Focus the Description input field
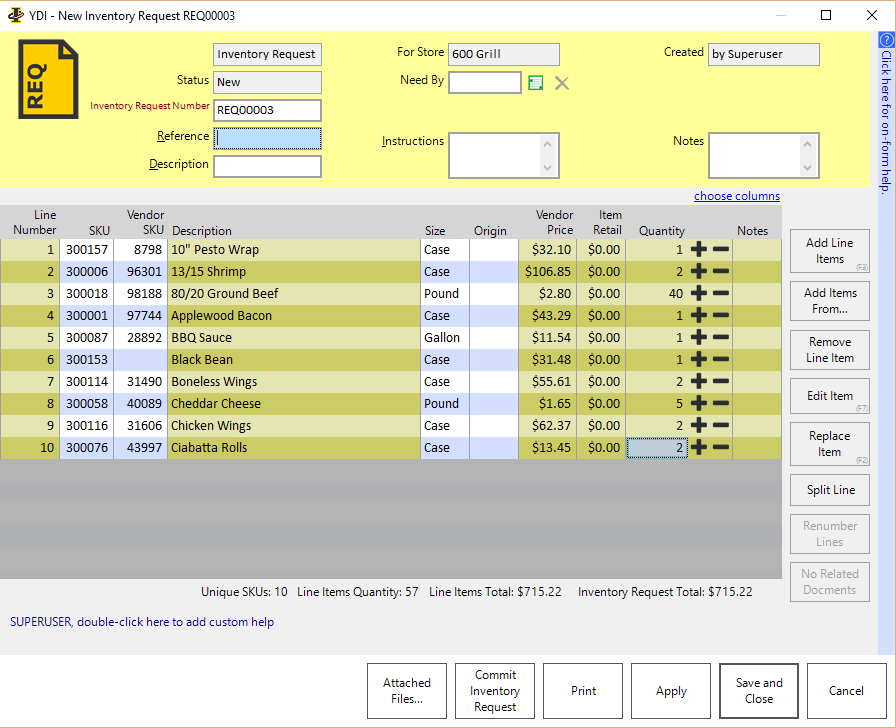The height and width of the screenshot is (728, 896). [268, 166]
